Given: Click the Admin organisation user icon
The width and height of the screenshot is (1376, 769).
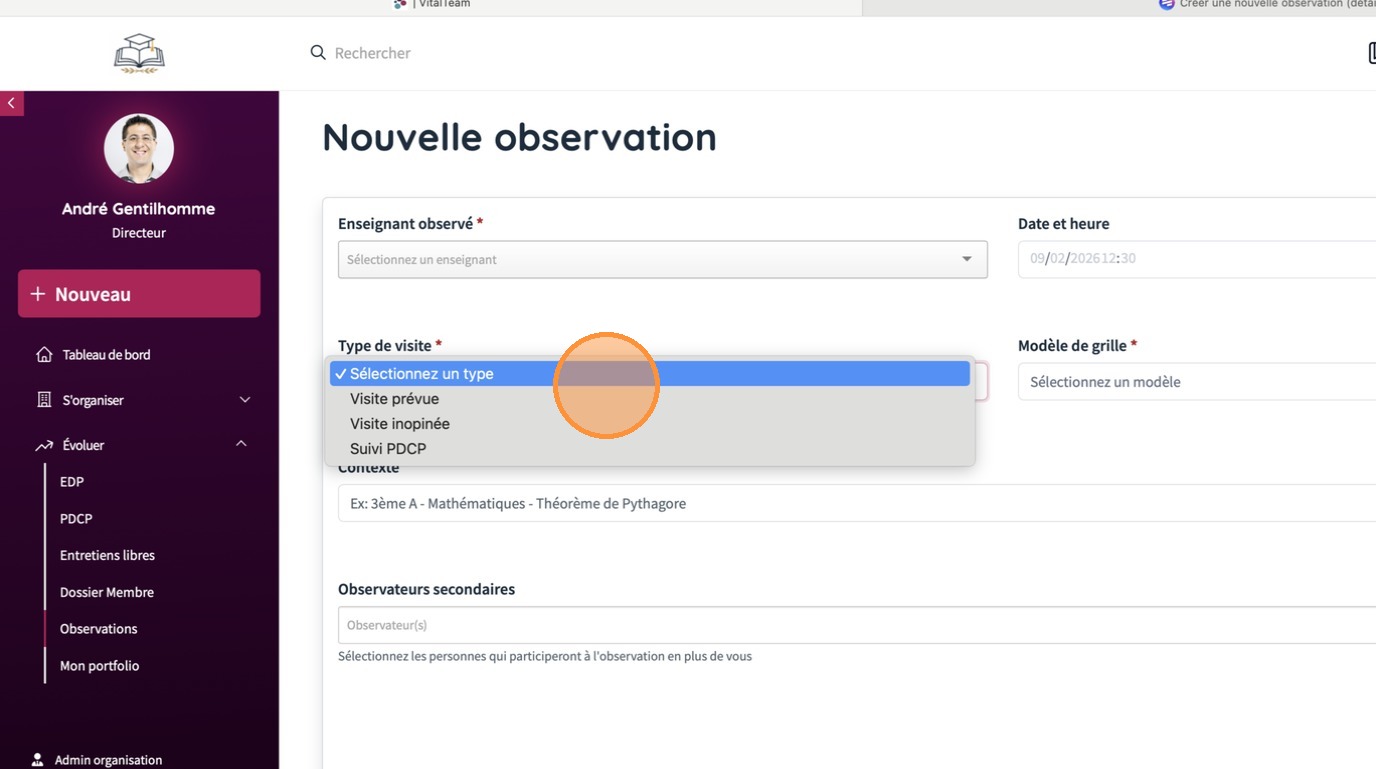Looking at the screenshot, I should (x=38, y=760).
